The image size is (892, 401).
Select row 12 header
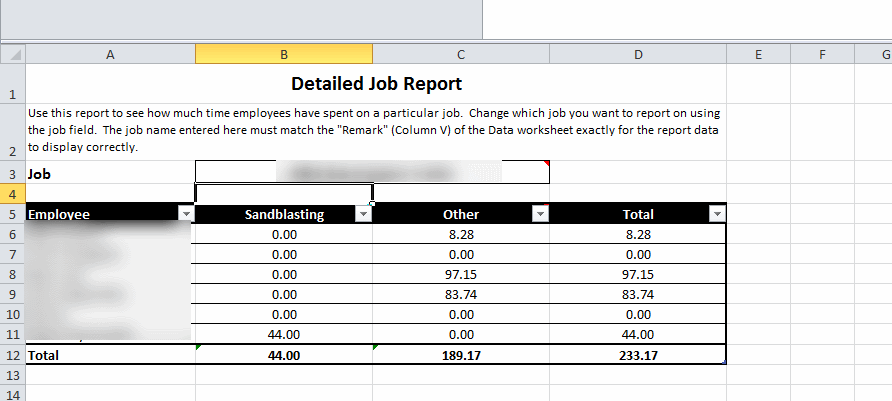(13, 355)
